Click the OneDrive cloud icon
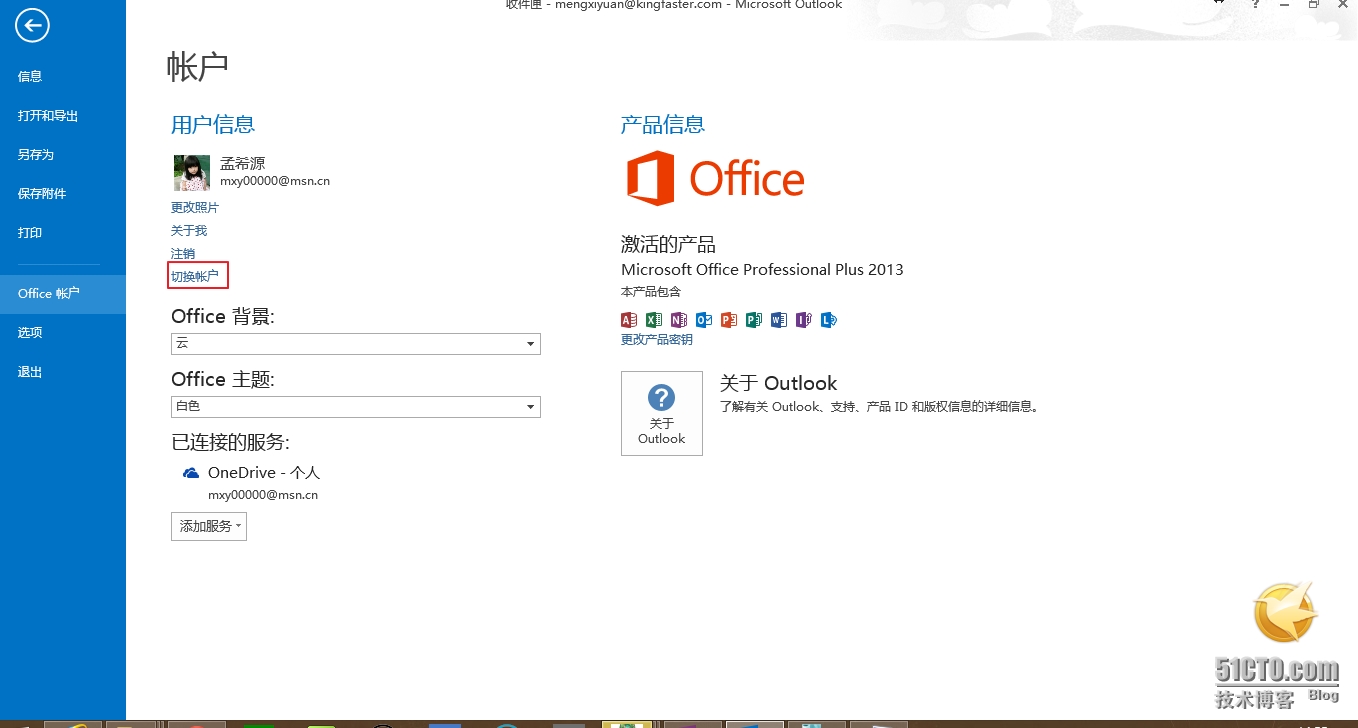1358x728 pixels. coord(191,473)
